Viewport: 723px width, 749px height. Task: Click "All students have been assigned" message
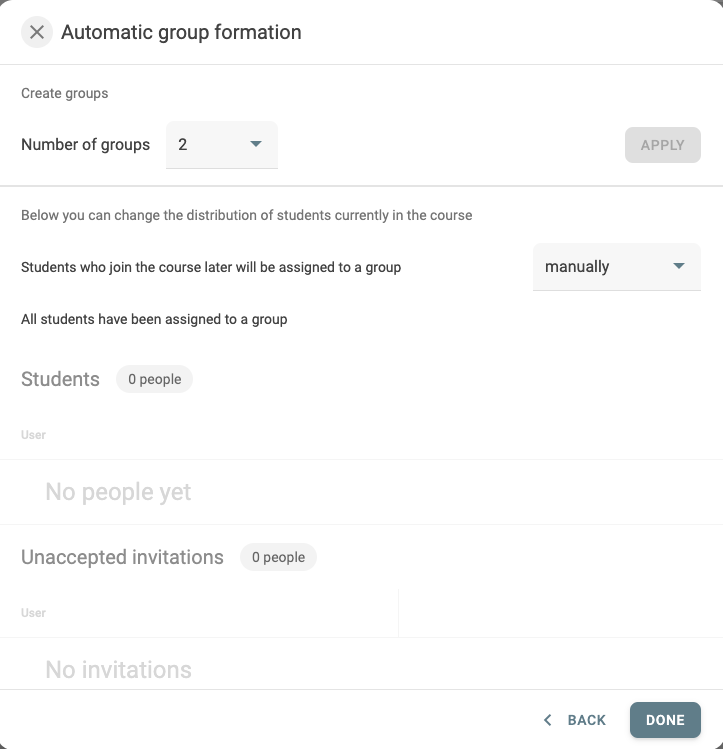[x=154, y=319]
